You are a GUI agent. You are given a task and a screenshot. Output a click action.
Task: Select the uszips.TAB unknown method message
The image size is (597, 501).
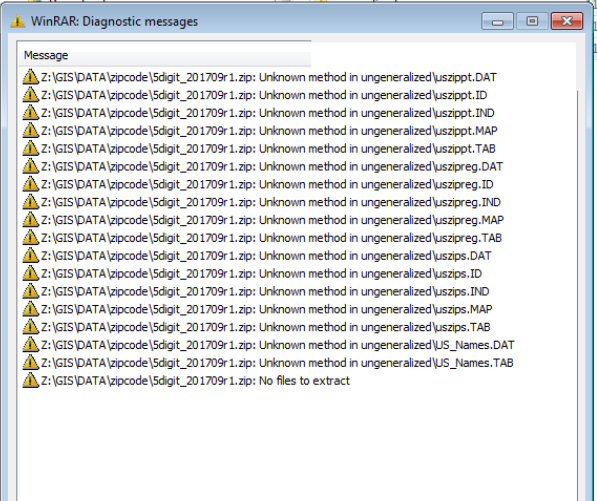coord(266,328)
